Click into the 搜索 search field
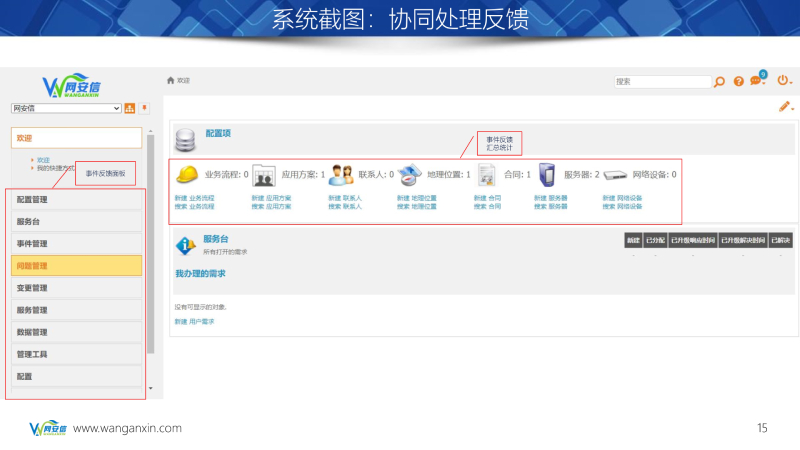800x450 pixels. point(661,82)
